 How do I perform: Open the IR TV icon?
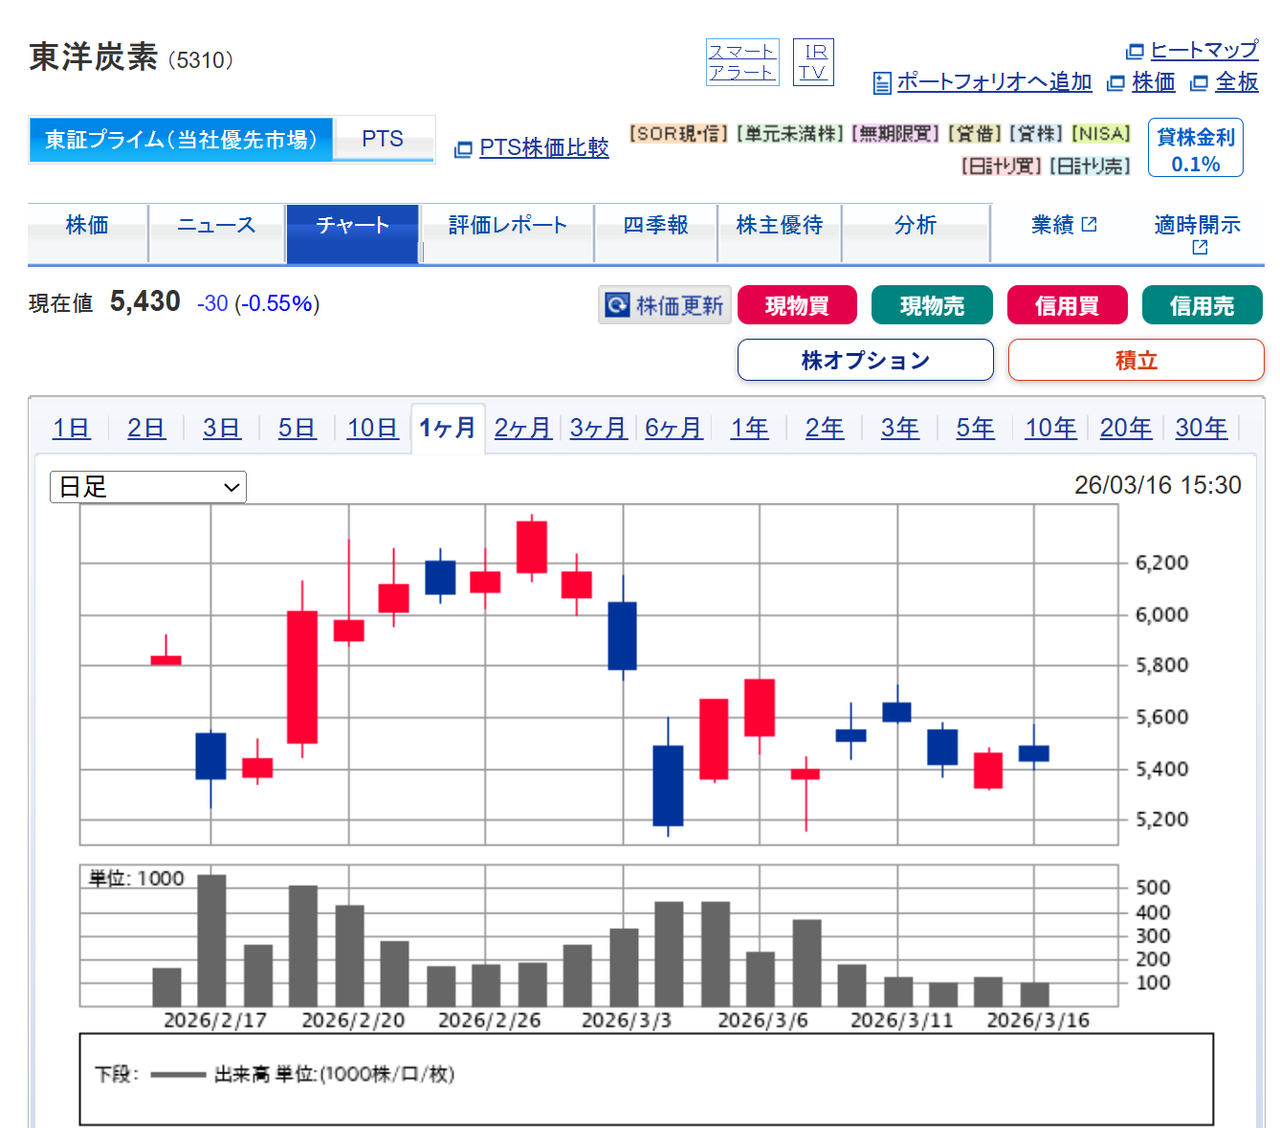[x=813, y=62]
